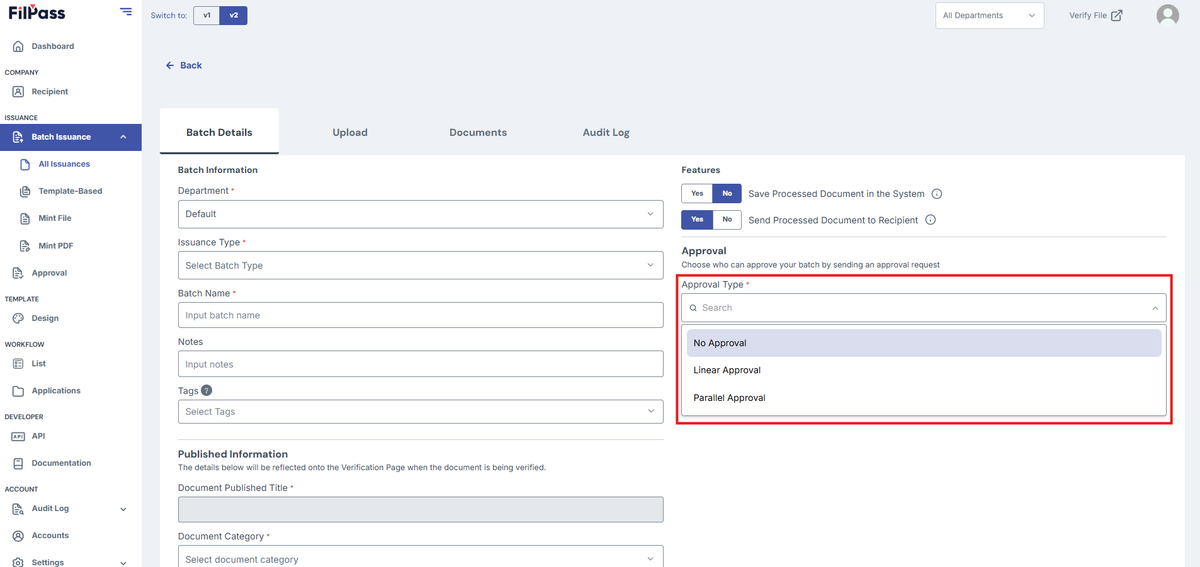Viewport: 1200px width, 567px height.
Task: Expand the Audit Log sidebar chevron
Action: tap(123, 509)
